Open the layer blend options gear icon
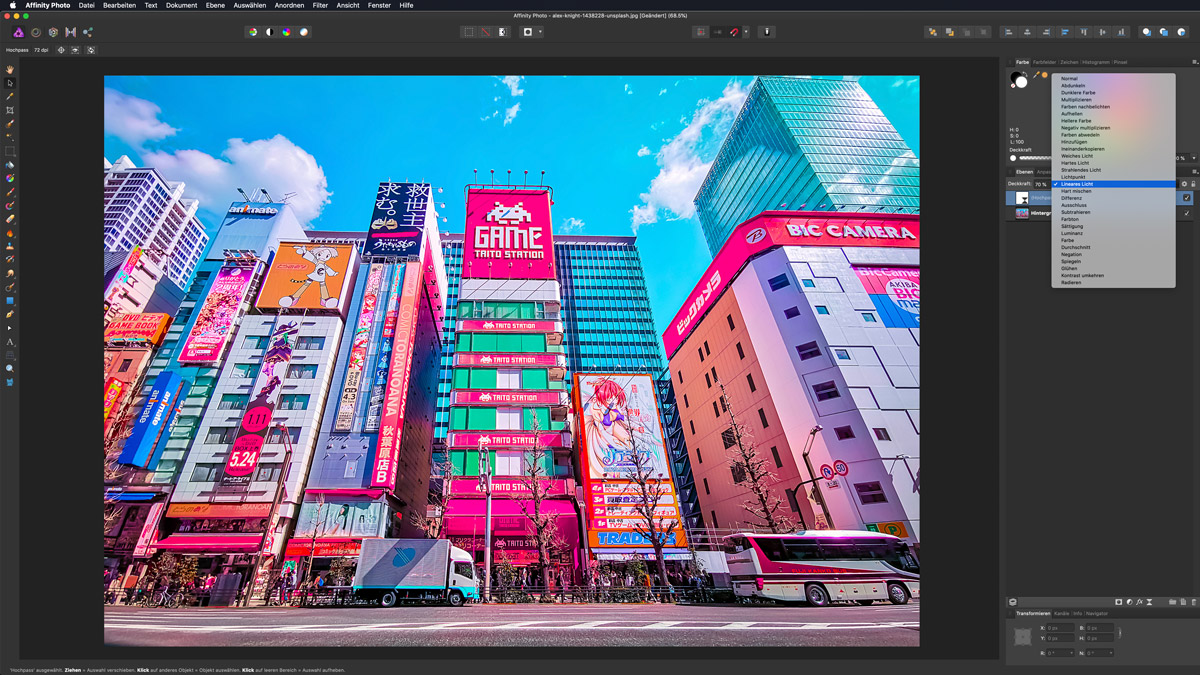 click(1185, 184)
